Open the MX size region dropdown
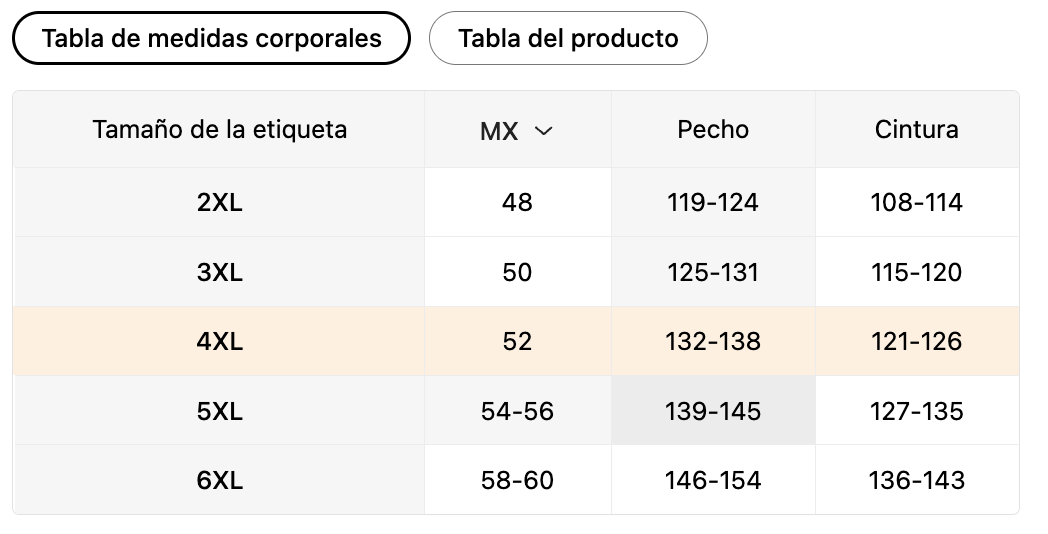The height and width of the screenshot is (534, 1048). click(517, 130)
